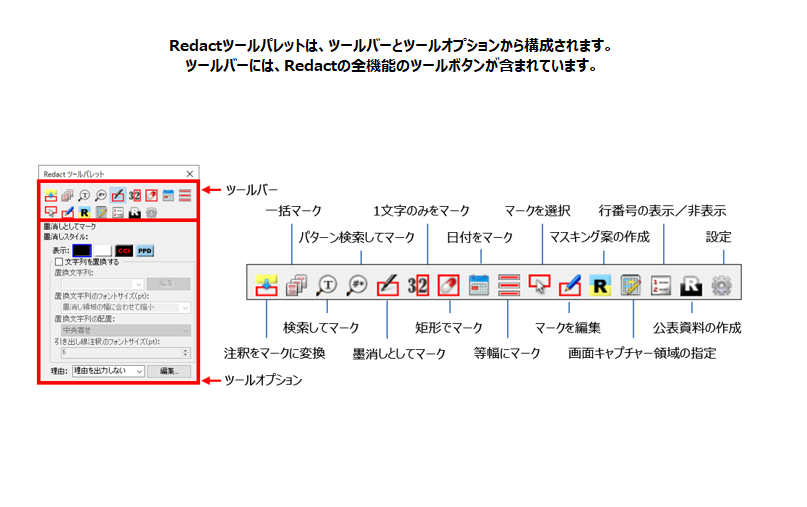Open the 中央寄せ alignment dropdown
This screenshot has height=507, width=807.
pyautogui.click(x=126, y=330)
